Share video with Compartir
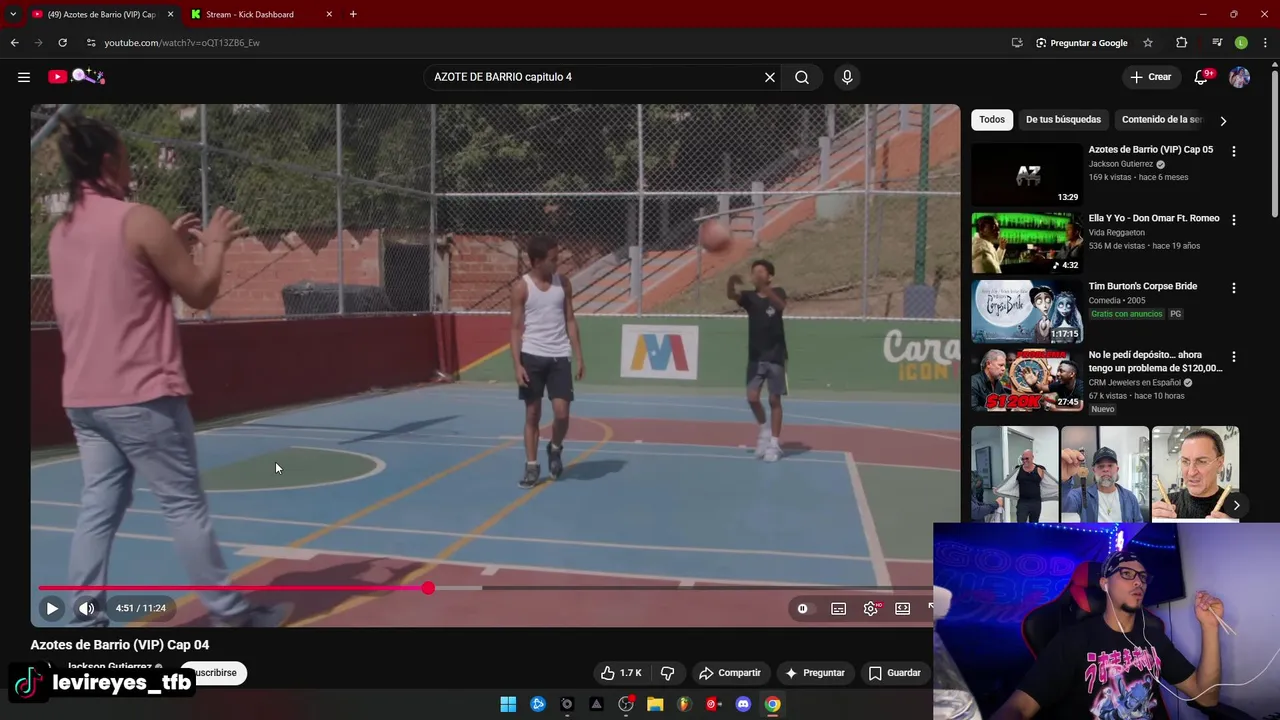This screenshot has height=720, width=1280. pyautogui.click(x=730, y=673)
